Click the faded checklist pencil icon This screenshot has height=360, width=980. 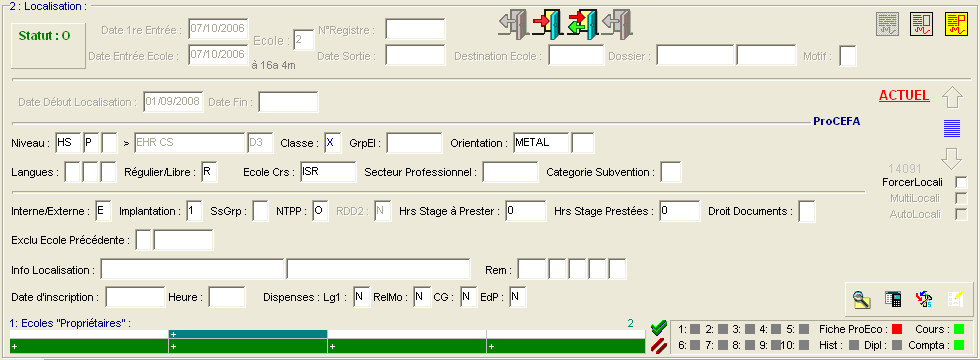pos(955,299)
